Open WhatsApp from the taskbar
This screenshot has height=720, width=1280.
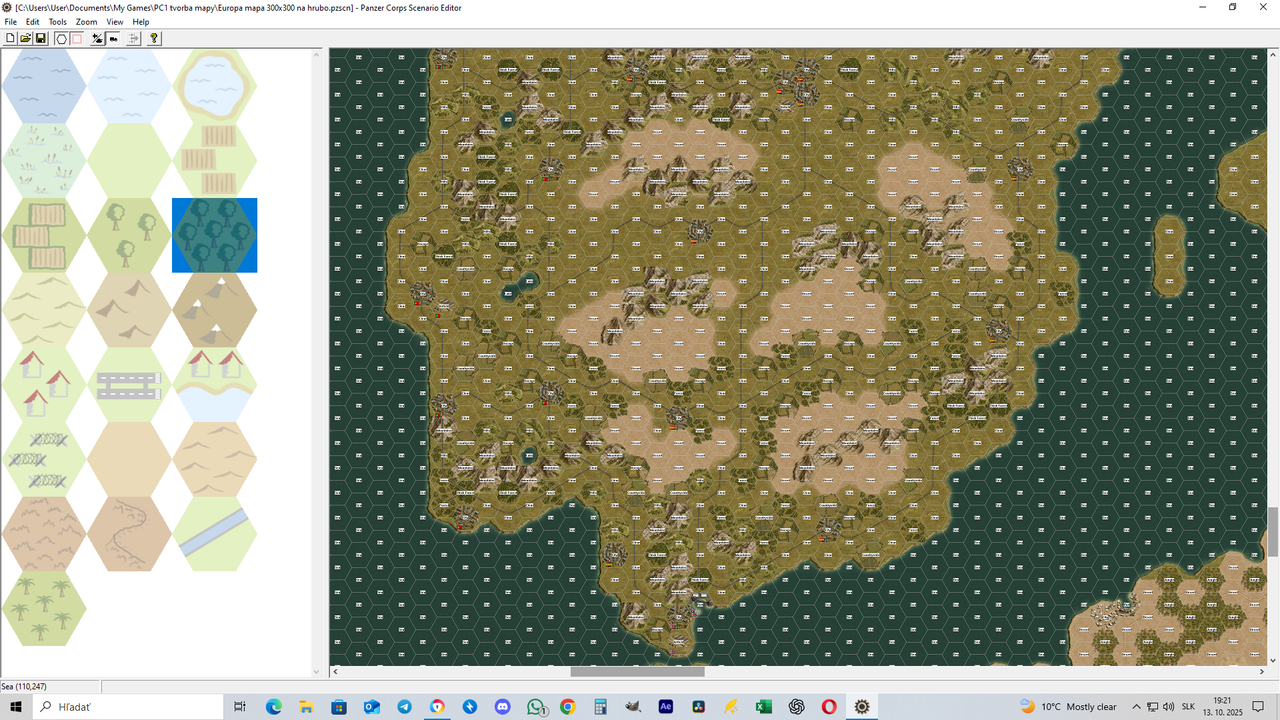click(x=536, y=706)
